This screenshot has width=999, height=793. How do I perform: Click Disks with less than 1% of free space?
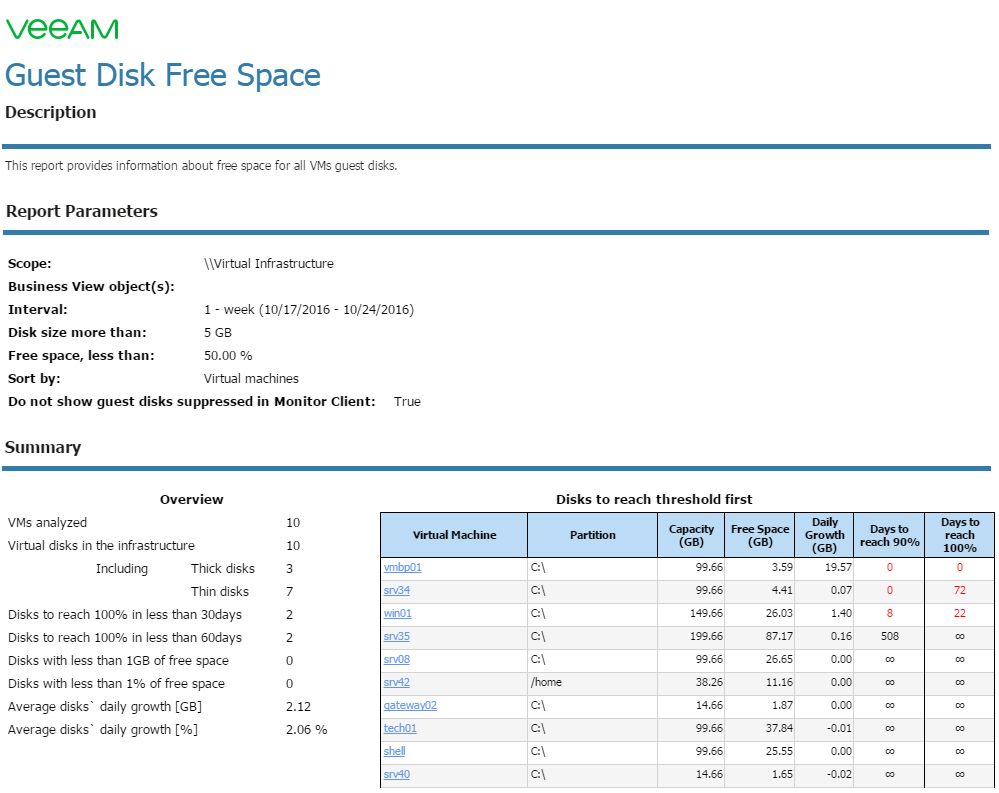pyautogui.click(x=116, y=683)
